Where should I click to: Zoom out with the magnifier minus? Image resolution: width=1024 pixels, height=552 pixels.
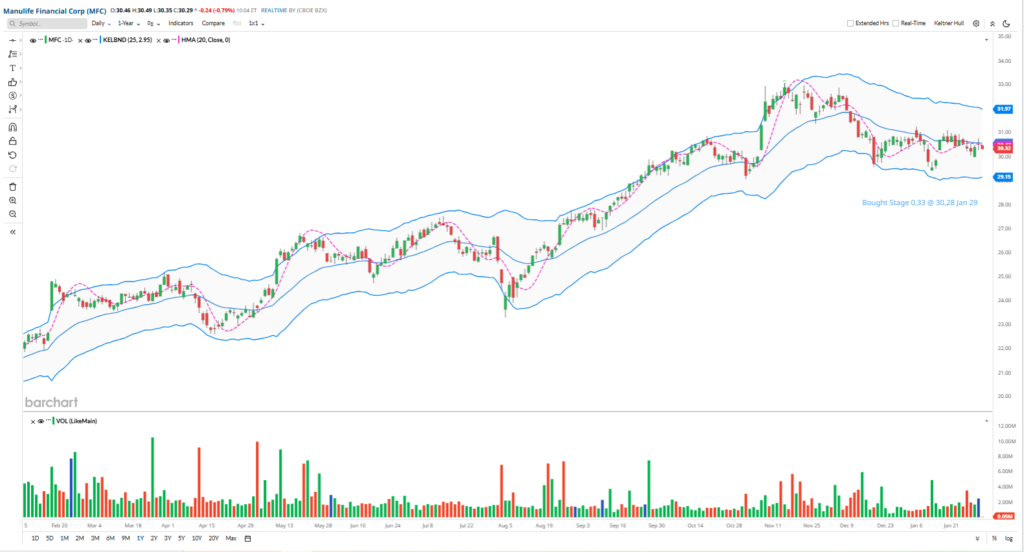click(x=12, y=214)
